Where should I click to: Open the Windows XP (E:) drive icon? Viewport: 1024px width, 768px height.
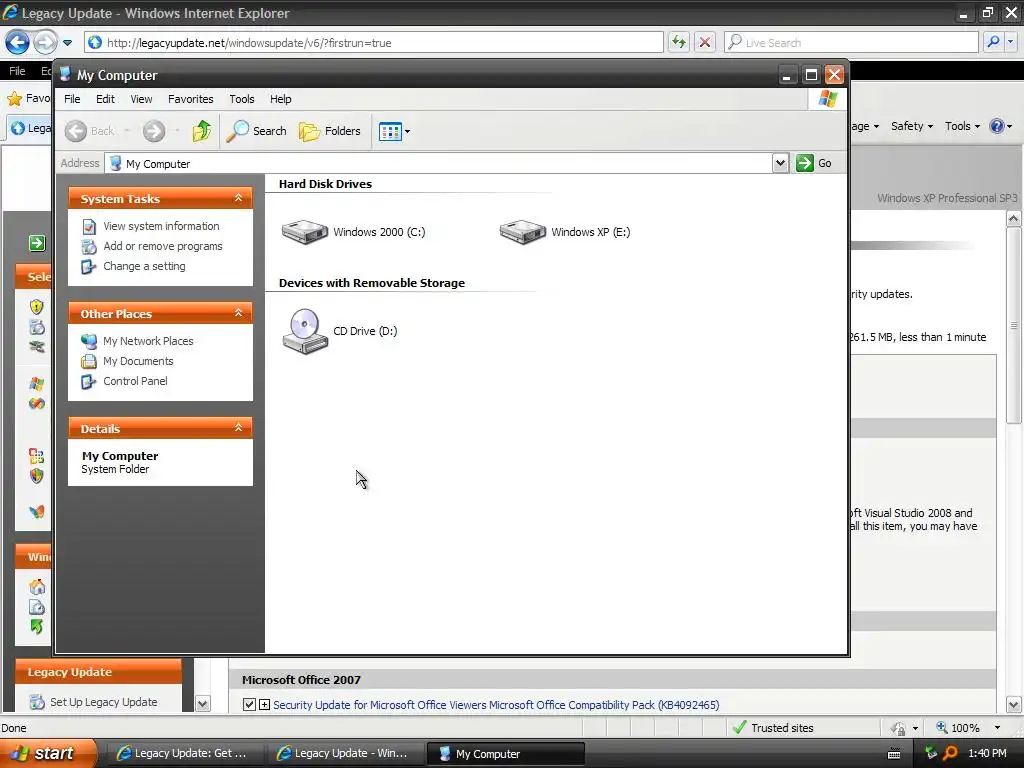[522, 232]
